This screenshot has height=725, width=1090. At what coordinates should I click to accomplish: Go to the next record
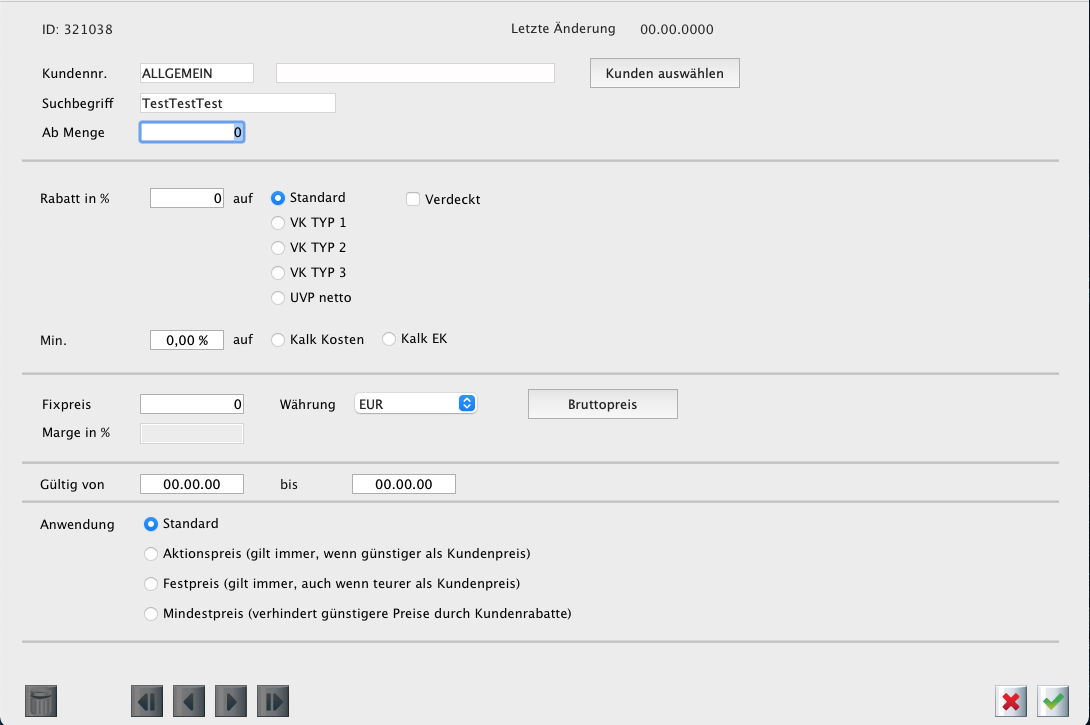click(x=231, y=701)
